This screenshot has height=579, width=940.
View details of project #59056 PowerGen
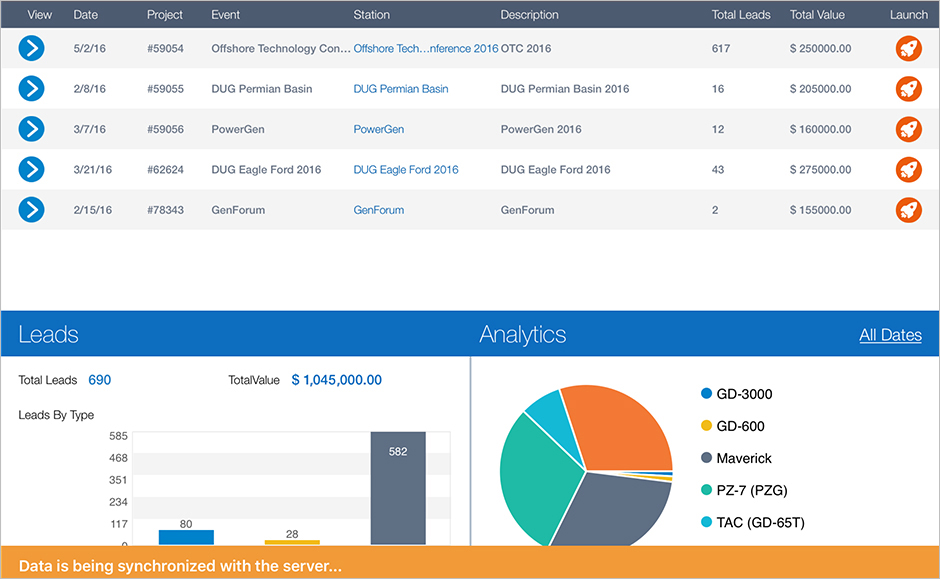[x=32, y=129]
